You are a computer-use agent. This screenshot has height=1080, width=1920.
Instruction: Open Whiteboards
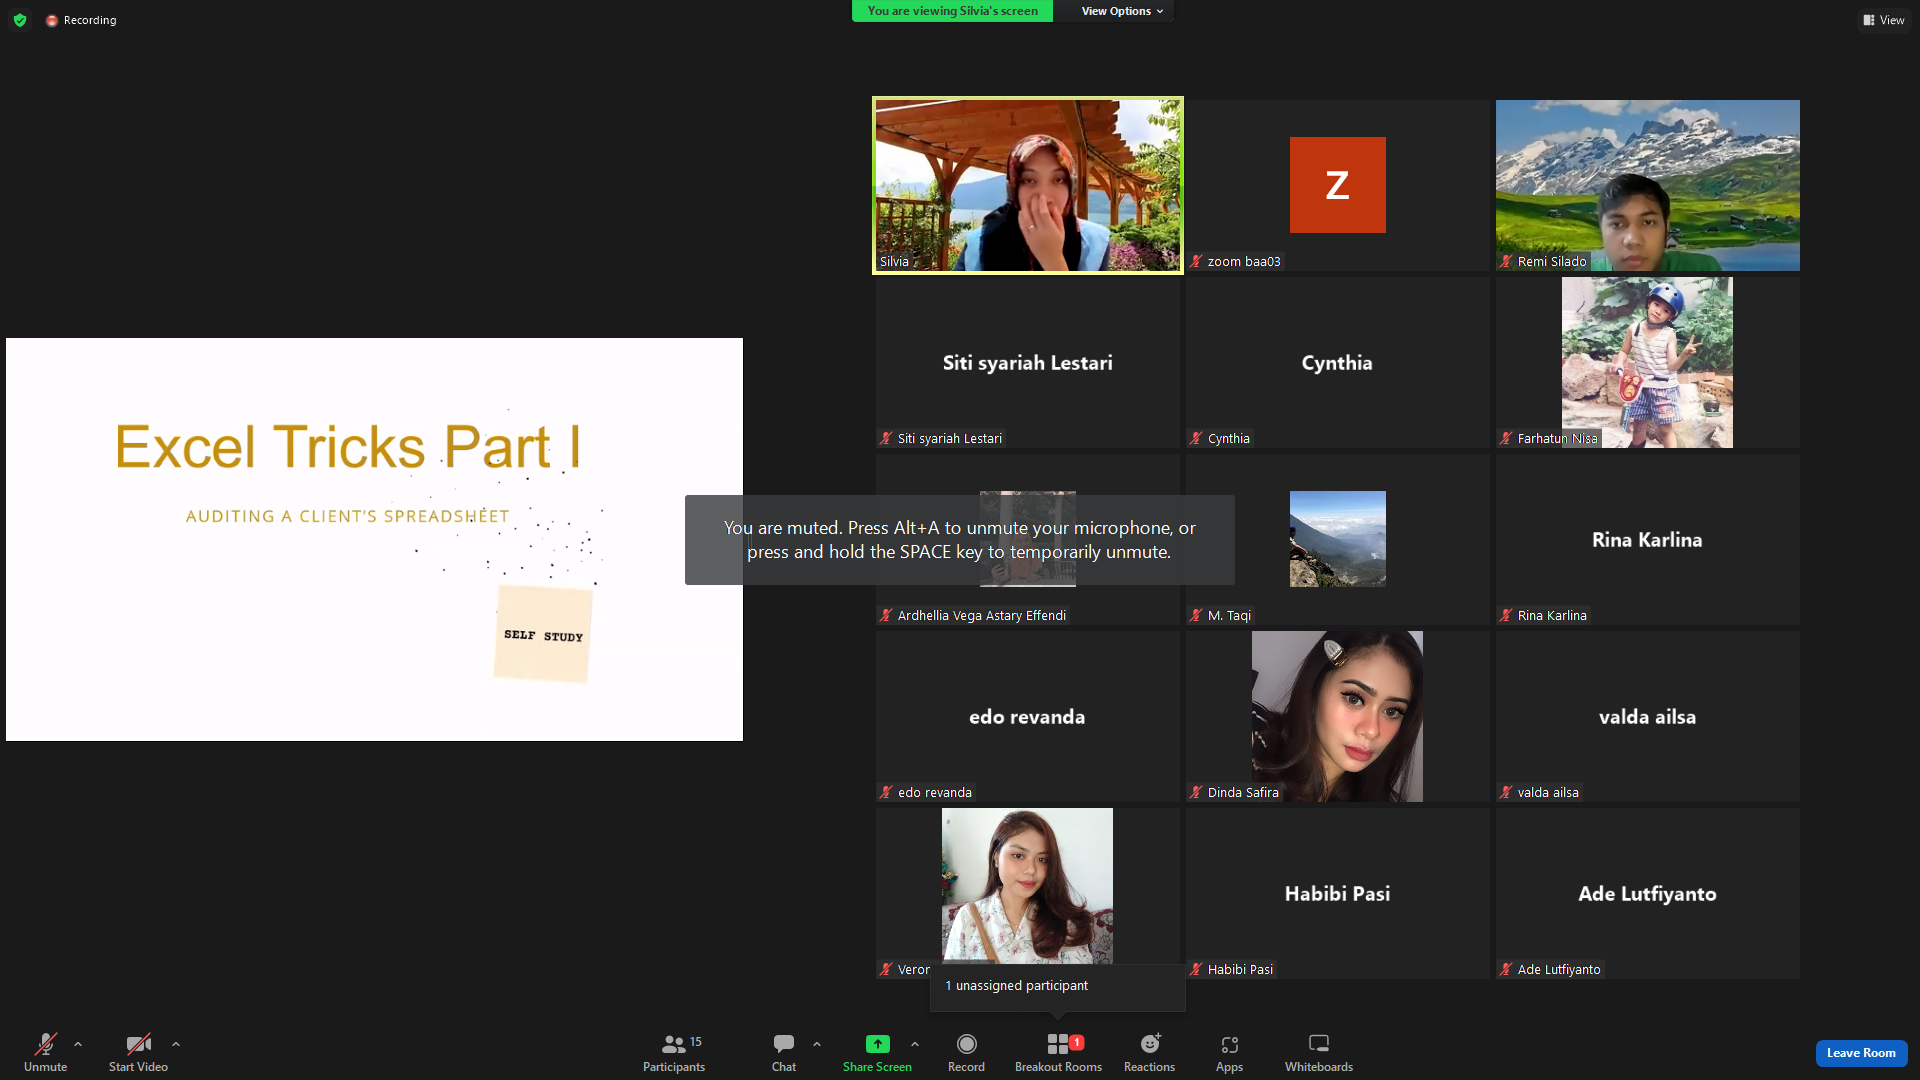[1319, 1052]
